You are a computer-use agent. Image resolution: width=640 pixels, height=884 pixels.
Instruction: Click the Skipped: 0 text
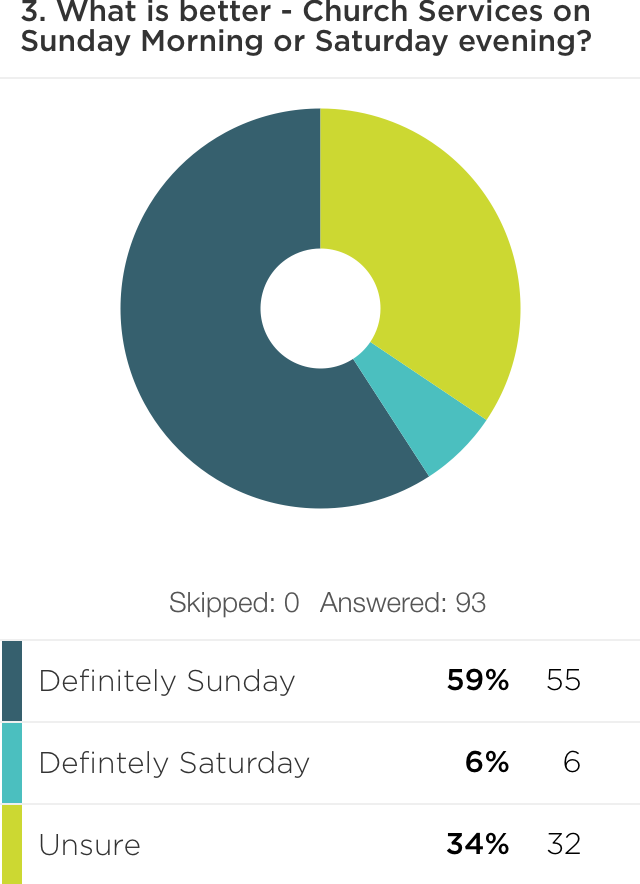point(234,603)
